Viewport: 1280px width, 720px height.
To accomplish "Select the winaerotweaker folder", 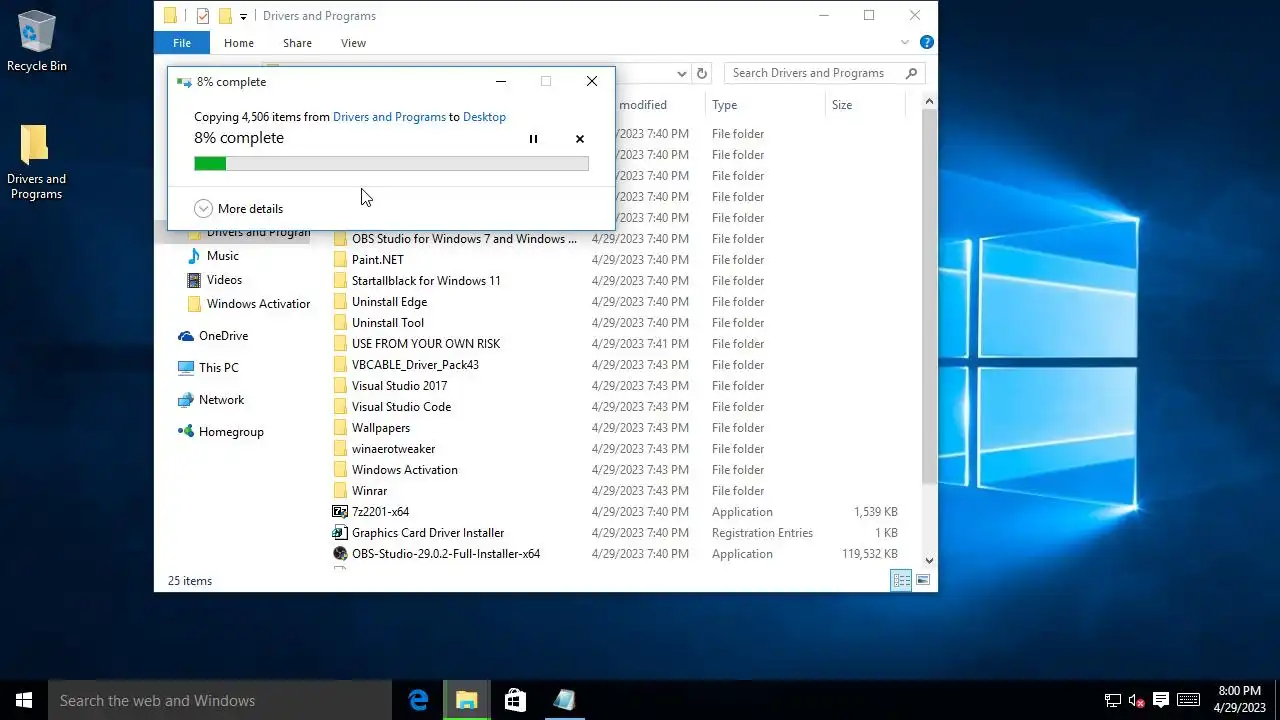I will [x=384, y=449].
